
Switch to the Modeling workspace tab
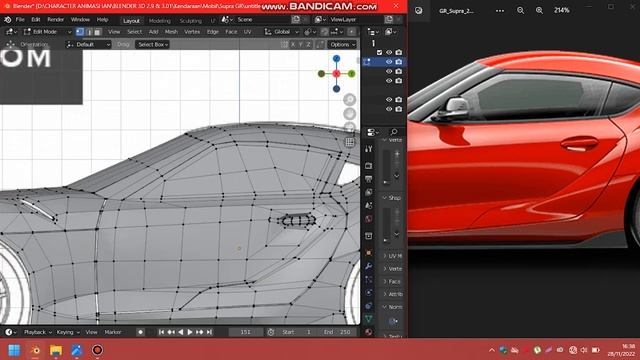point(160,20)
